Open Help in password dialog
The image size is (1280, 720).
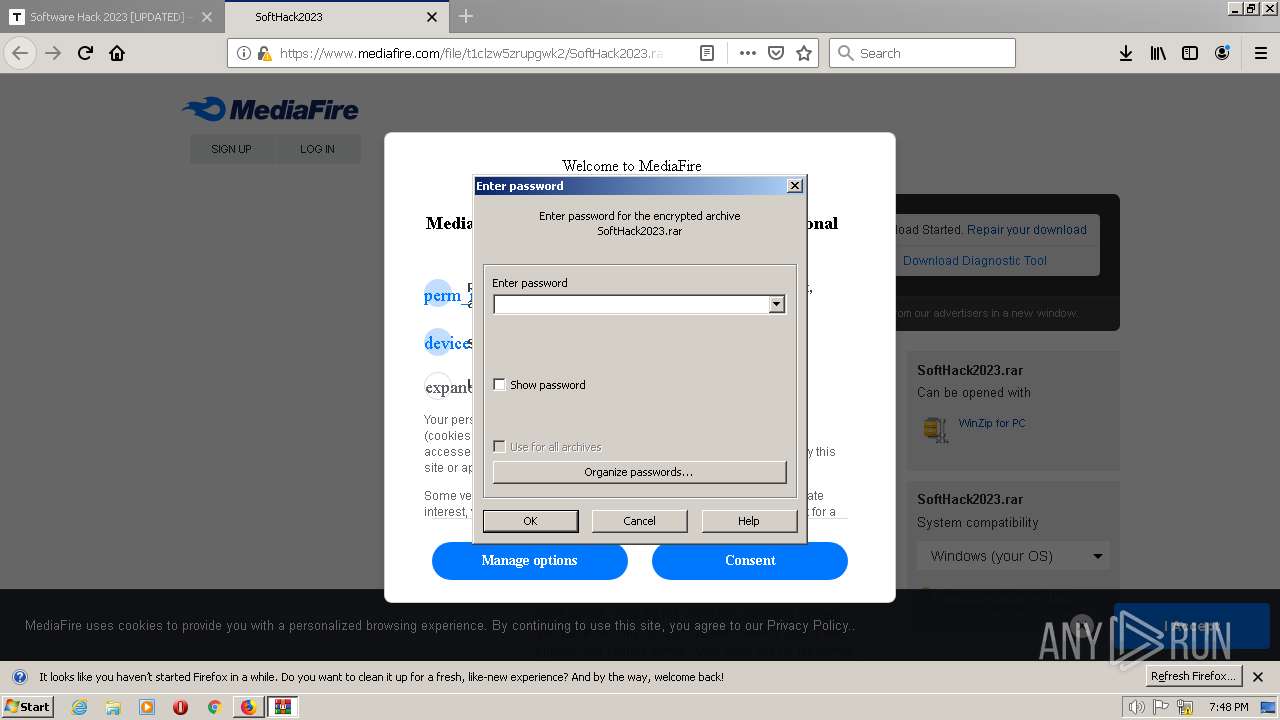[749, 521]
